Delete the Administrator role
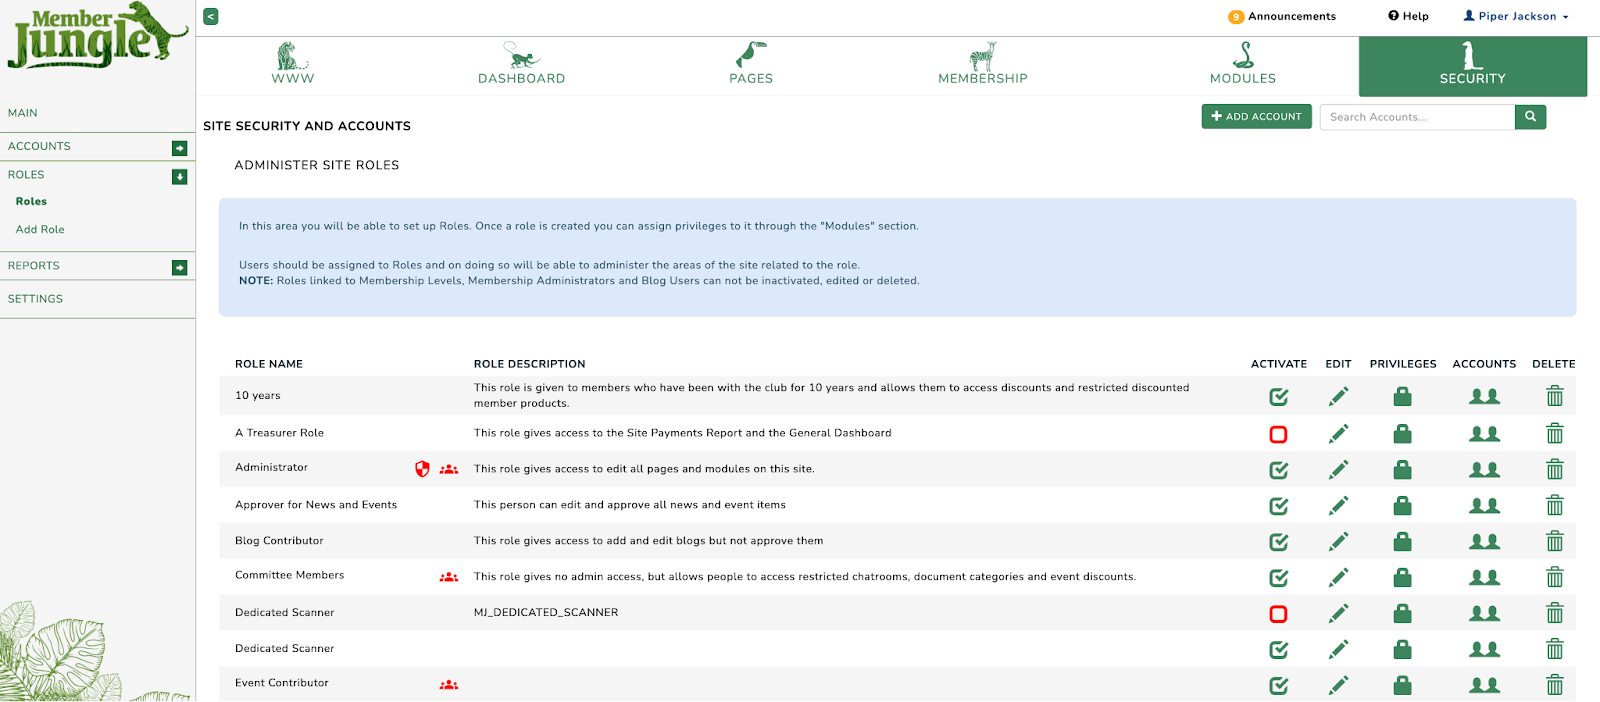 pos(1554,469)
